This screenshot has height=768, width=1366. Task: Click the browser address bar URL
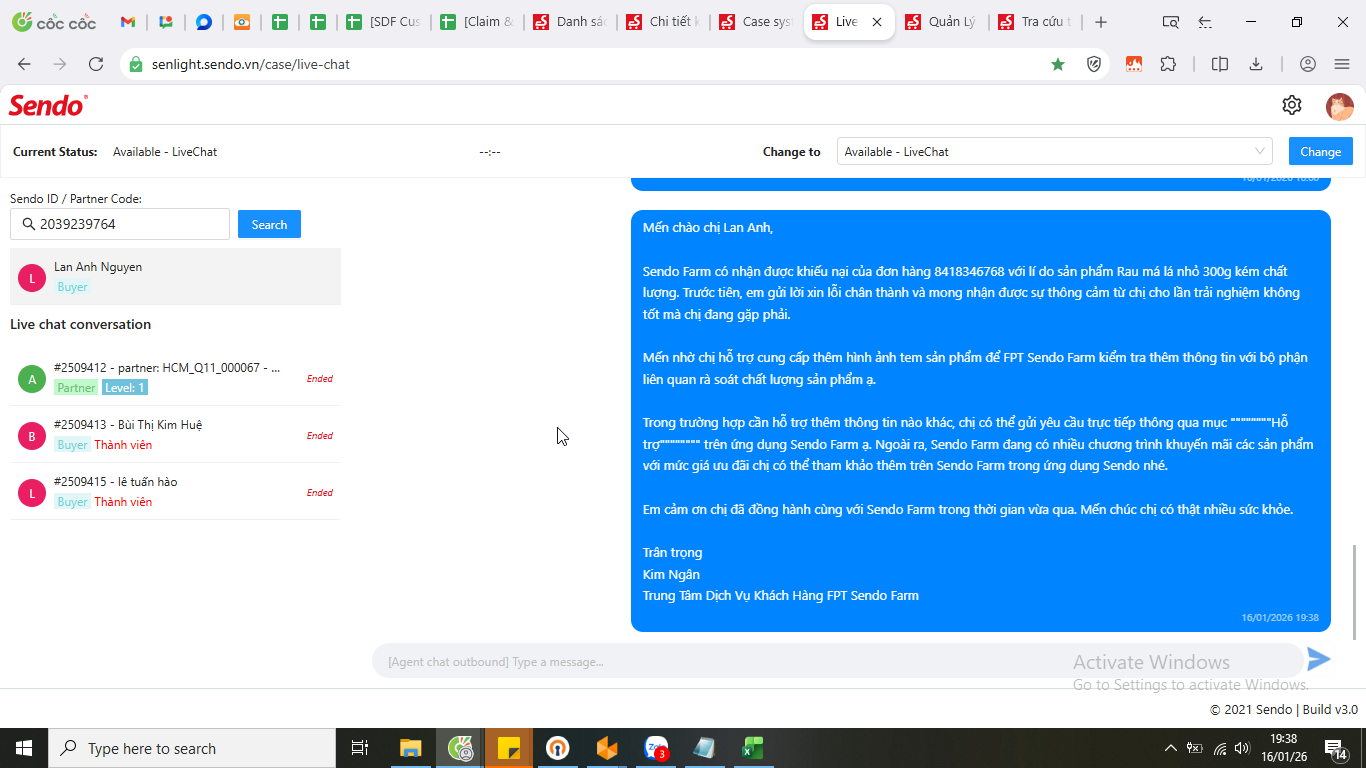click(251, 64)
